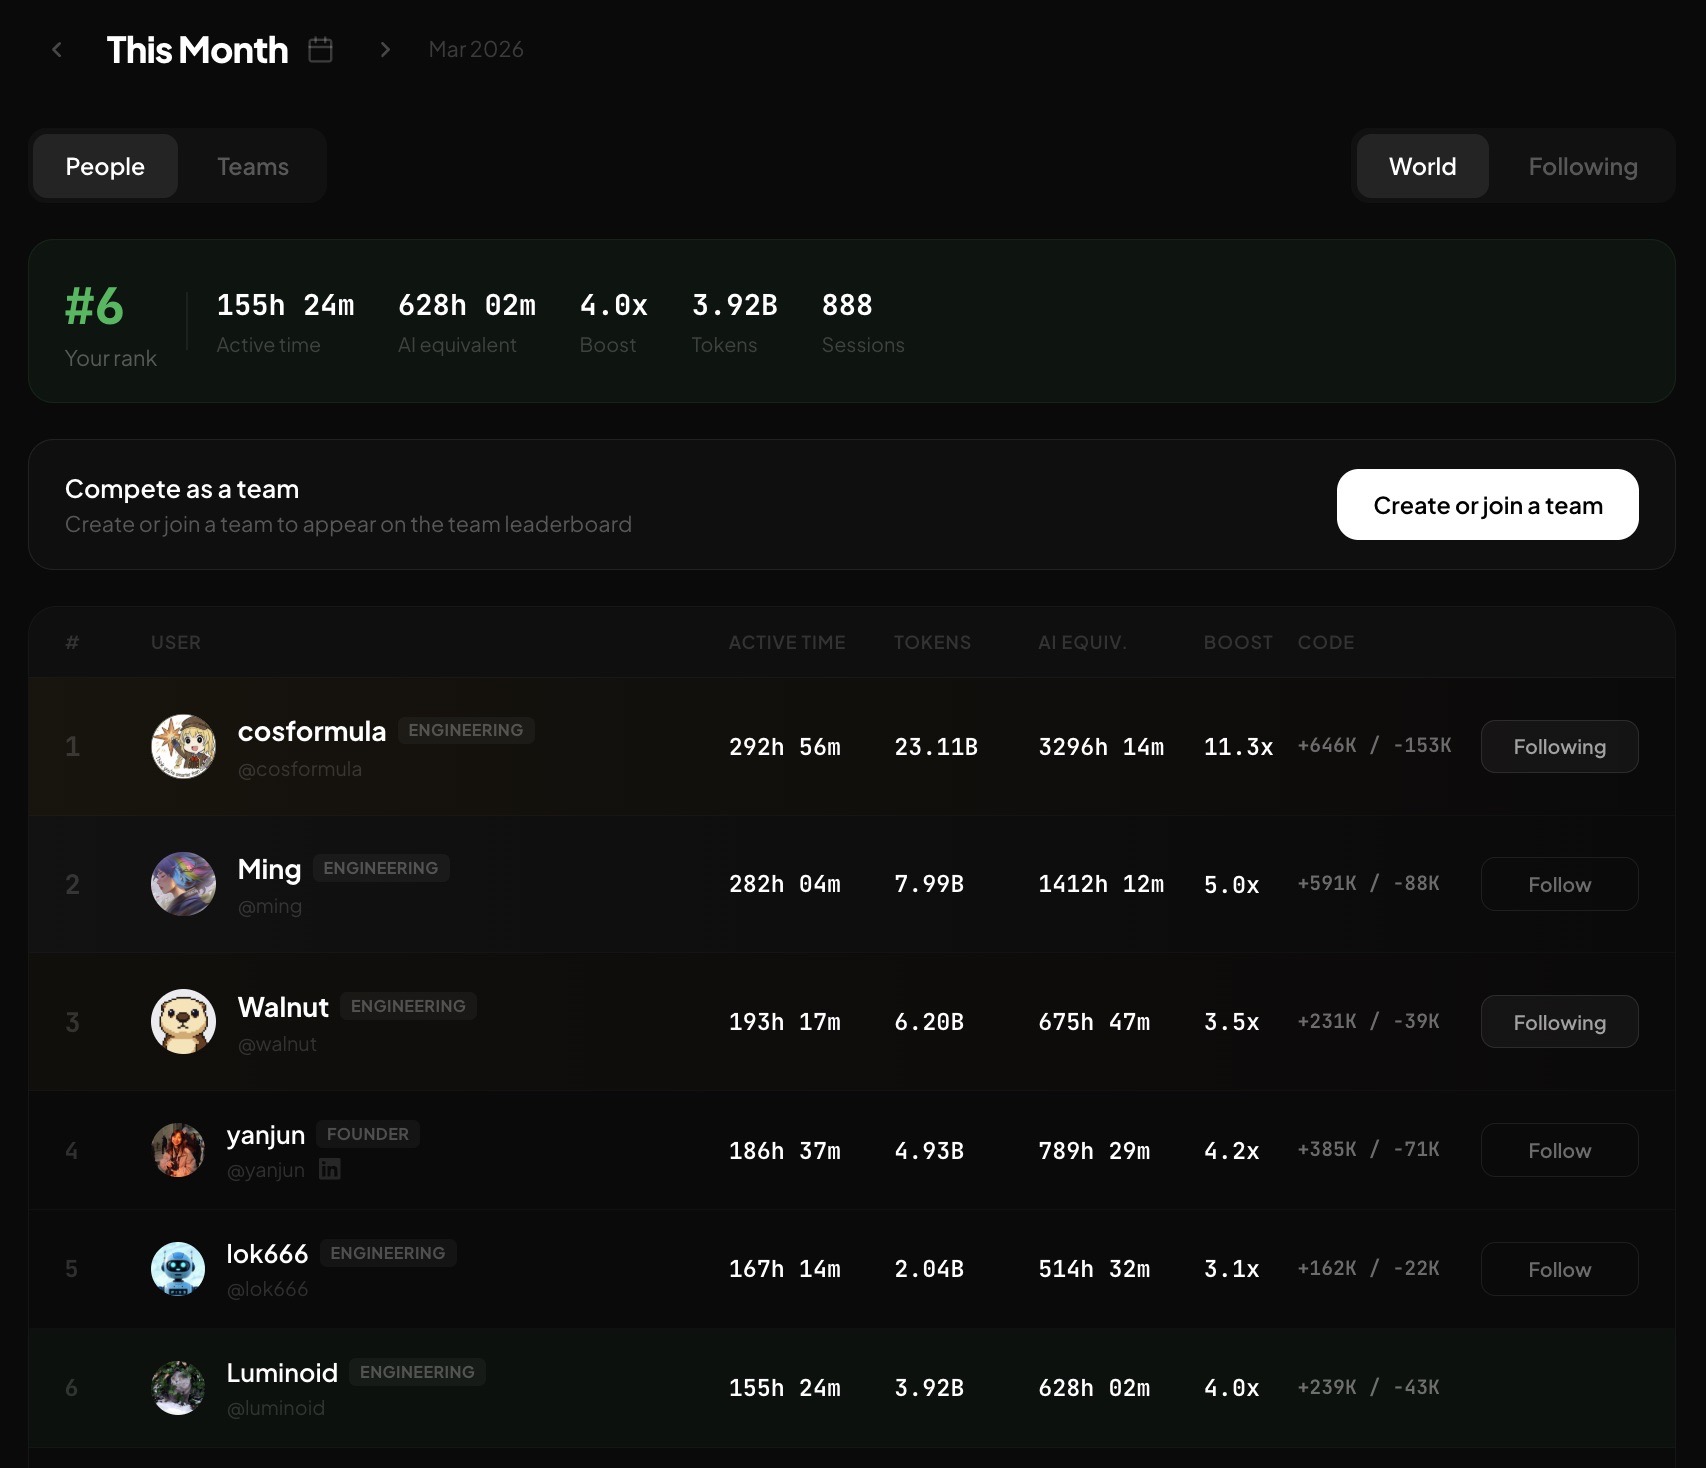Open Luminoid's profile name link
The height and width of the screenshot is (1468, 1706).
click(282, 1372)
